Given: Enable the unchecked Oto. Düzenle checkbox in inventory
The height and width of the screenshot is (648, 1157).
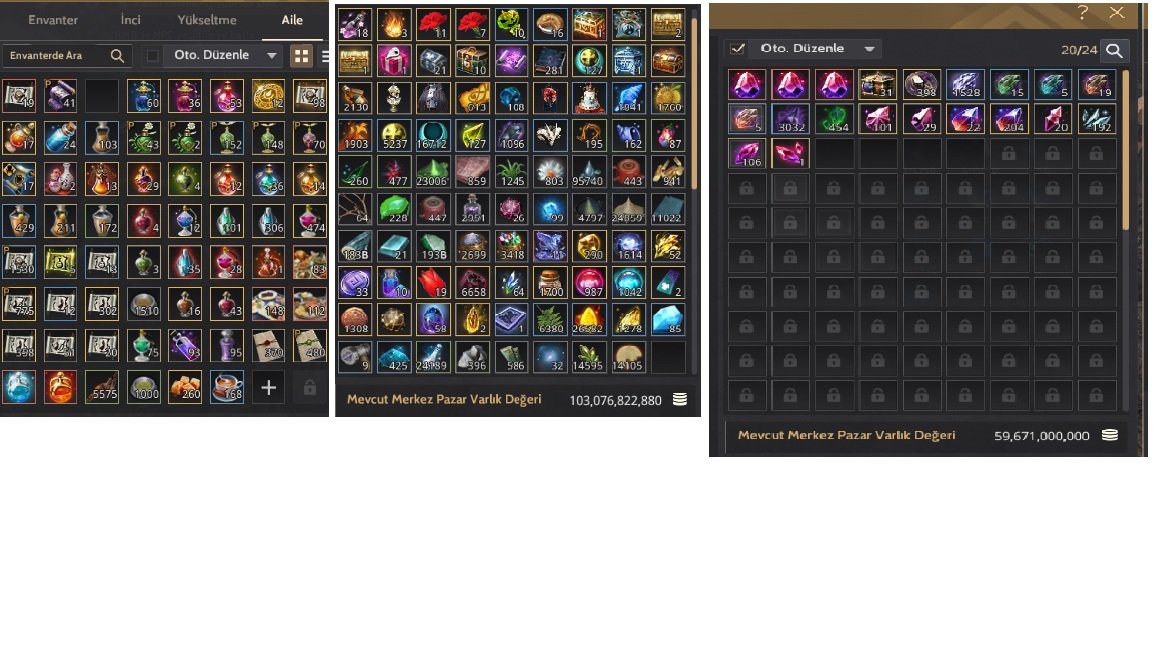Looking at the screenshot, I should click(x=153, y=55).
